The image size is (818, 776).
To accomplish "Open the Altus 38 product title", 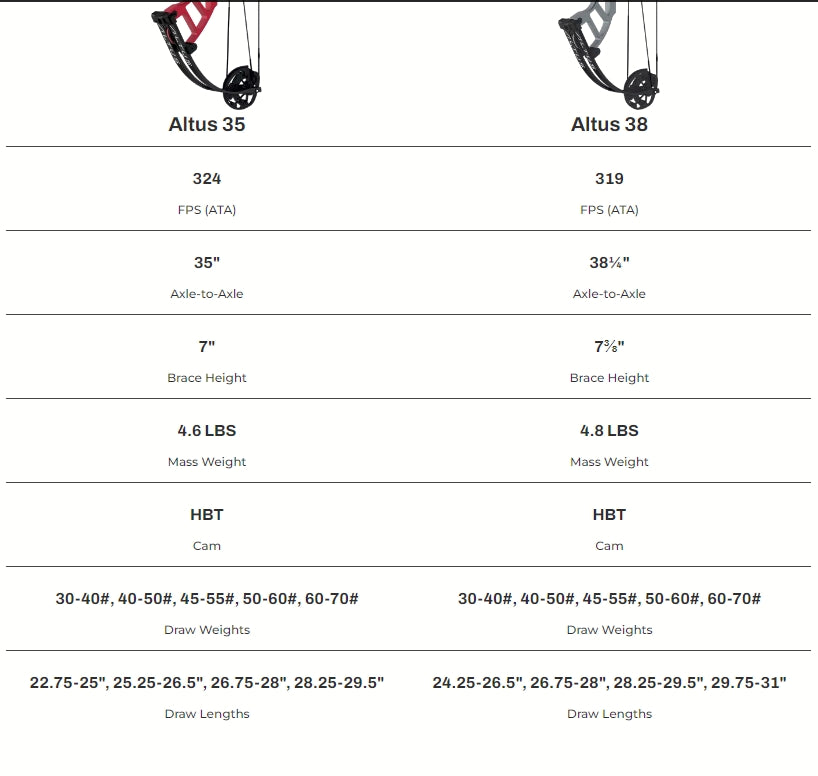I will (x=609, y=124).
